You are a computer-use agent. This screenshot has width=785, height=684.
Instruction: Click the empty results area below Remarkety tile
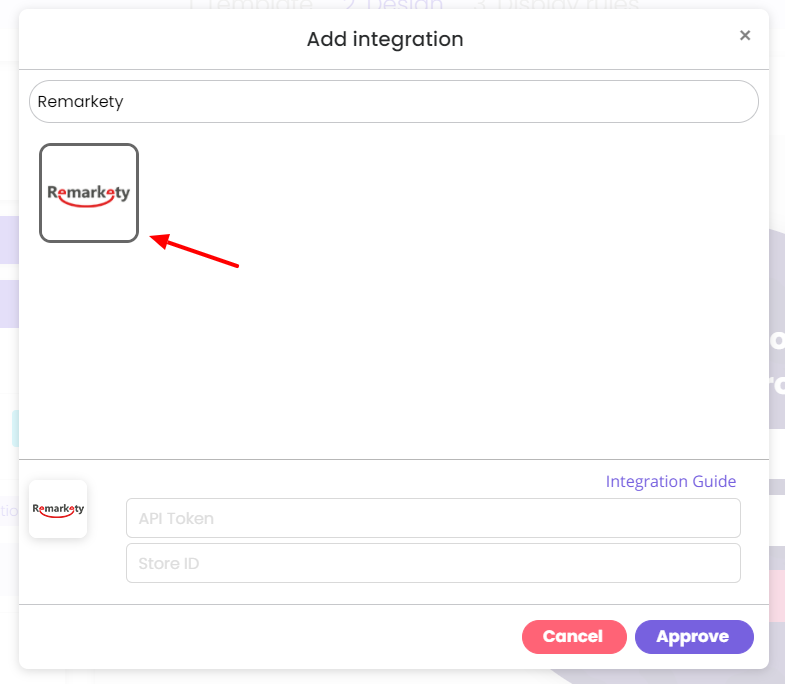point(394,351)
